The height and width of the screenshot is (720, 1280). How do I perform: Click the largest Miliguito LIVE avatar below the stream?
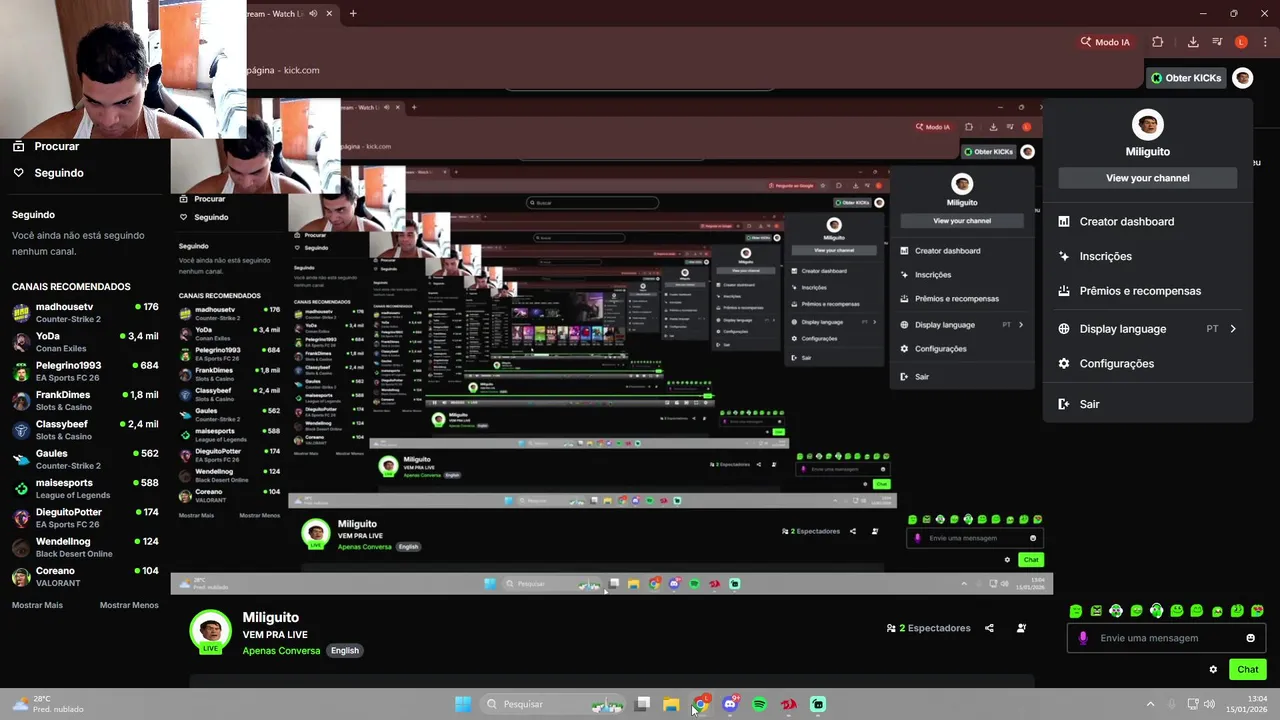point(210,632)
